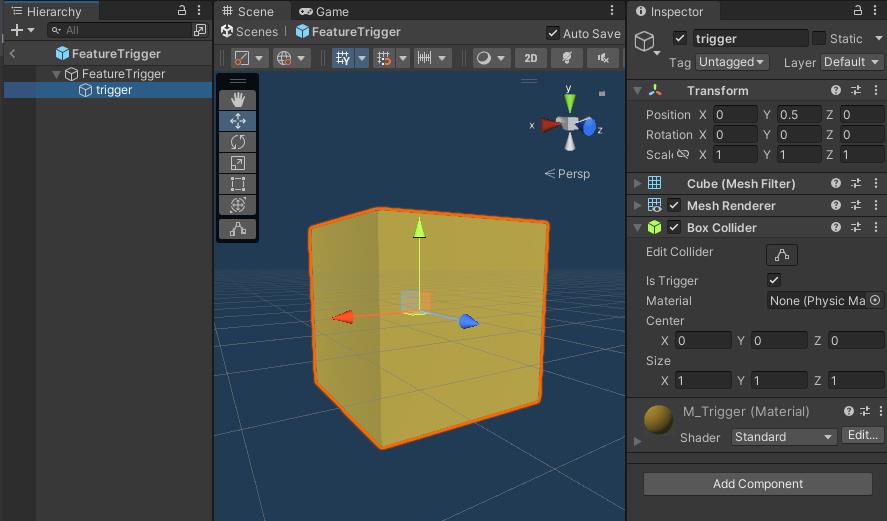Click the object name field trigger
Viewport: 887px width, 521px height.
click(750, 38)
